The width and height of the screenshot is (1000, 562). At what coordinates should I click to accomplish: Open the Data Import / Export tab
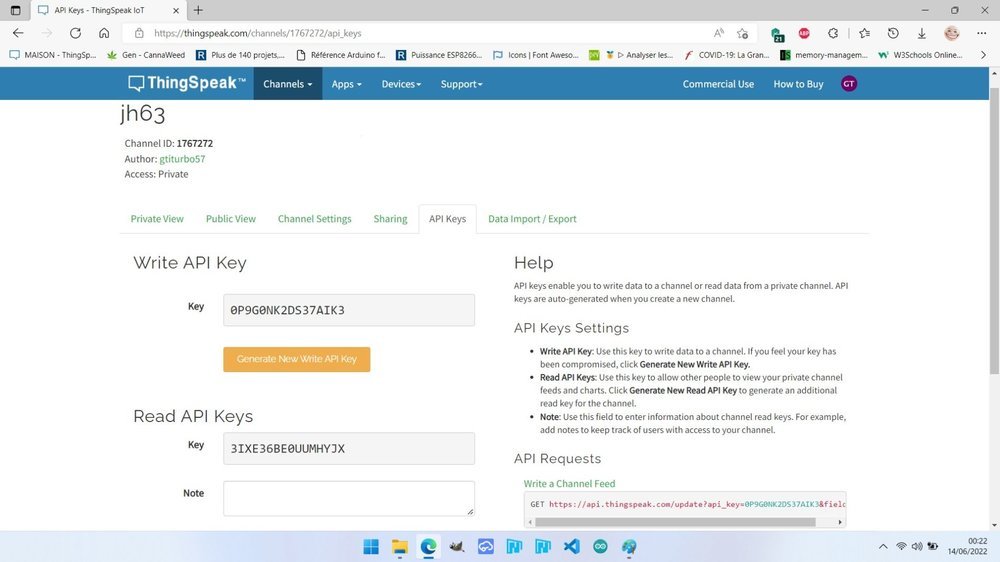point(532,219)
